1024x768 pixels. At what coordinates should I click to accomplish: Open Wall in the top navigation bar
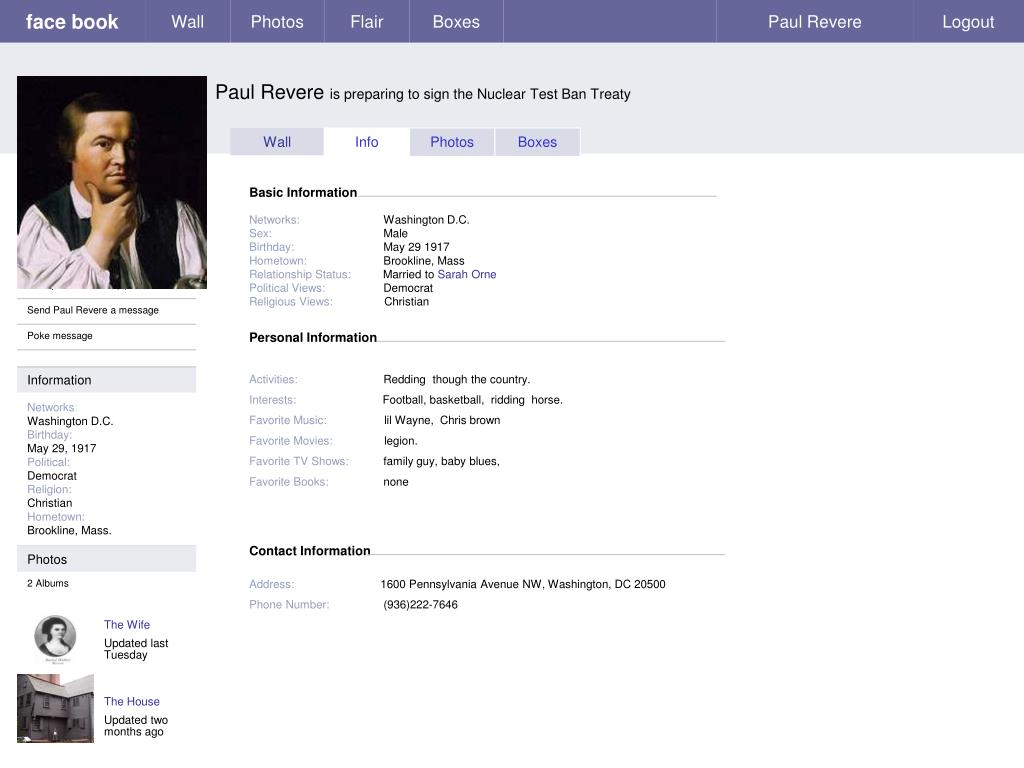(x=187, y=22)
